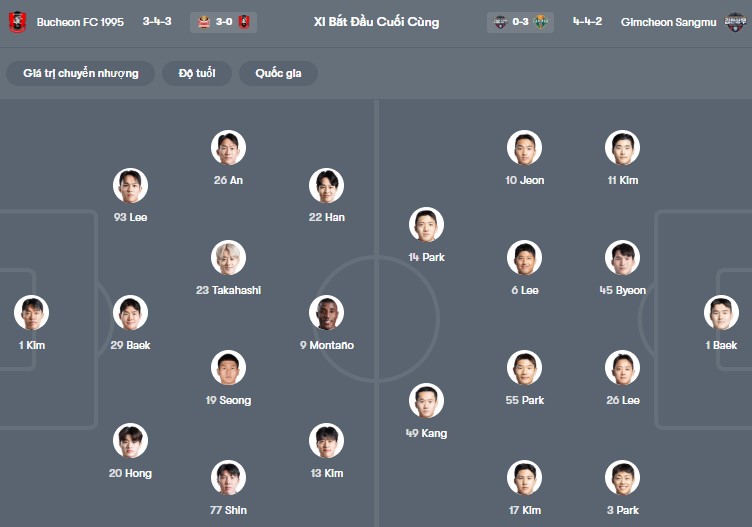Open Bucheon's last match 3-0 result
The height and width of the screenshot is (527, 752).
tap(223, 21)
